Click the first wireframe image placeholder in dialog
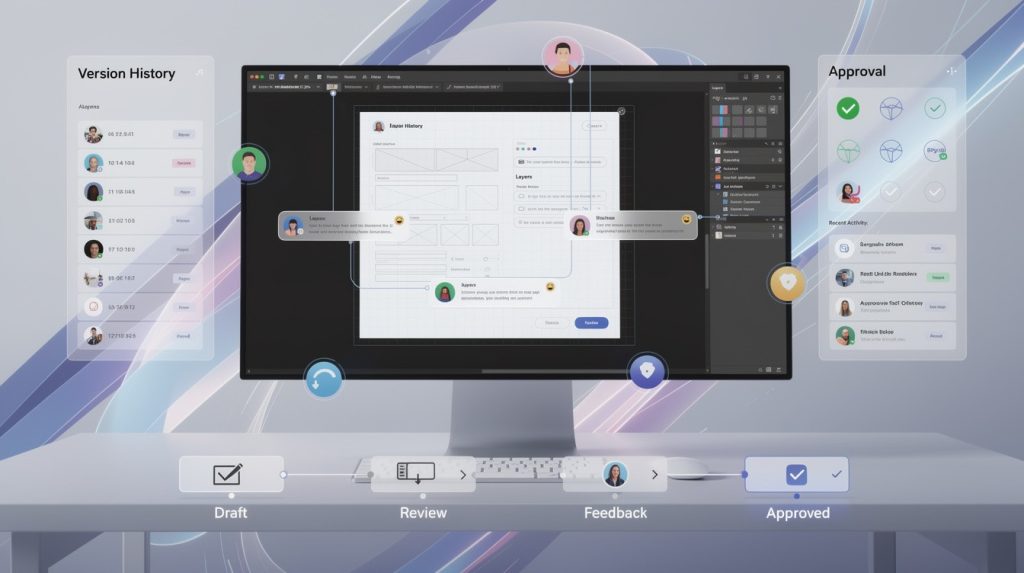Screen dimensions: 1024x573 (x=405, y=159)
